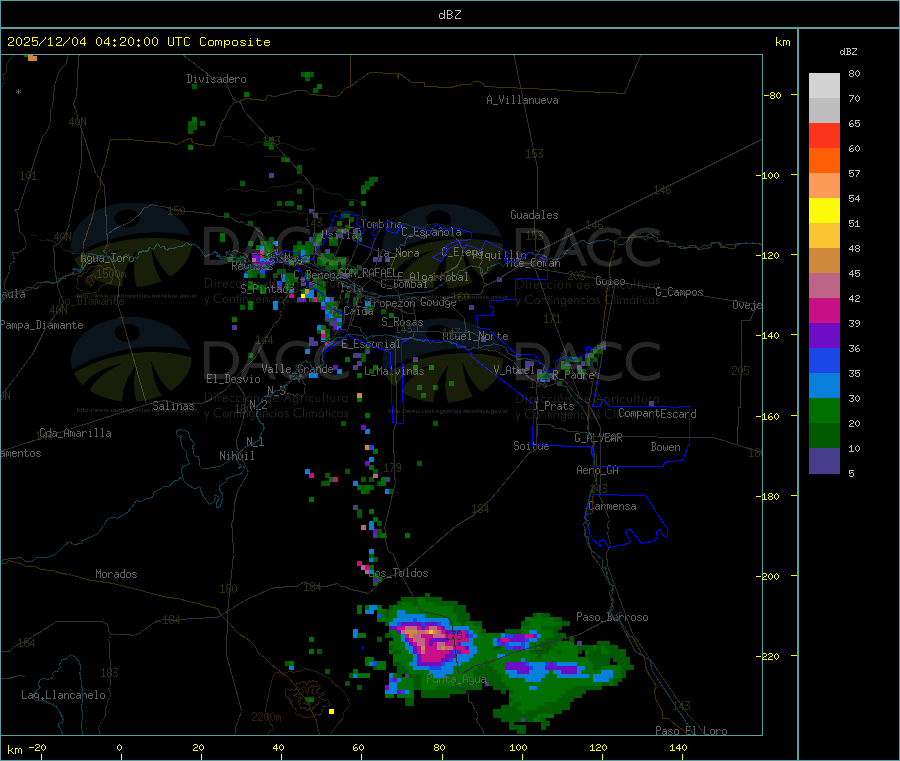This screenshot has height=761, width=900.
Task: Click the 'Morados' map label
Action: click(x=116, y=574)
